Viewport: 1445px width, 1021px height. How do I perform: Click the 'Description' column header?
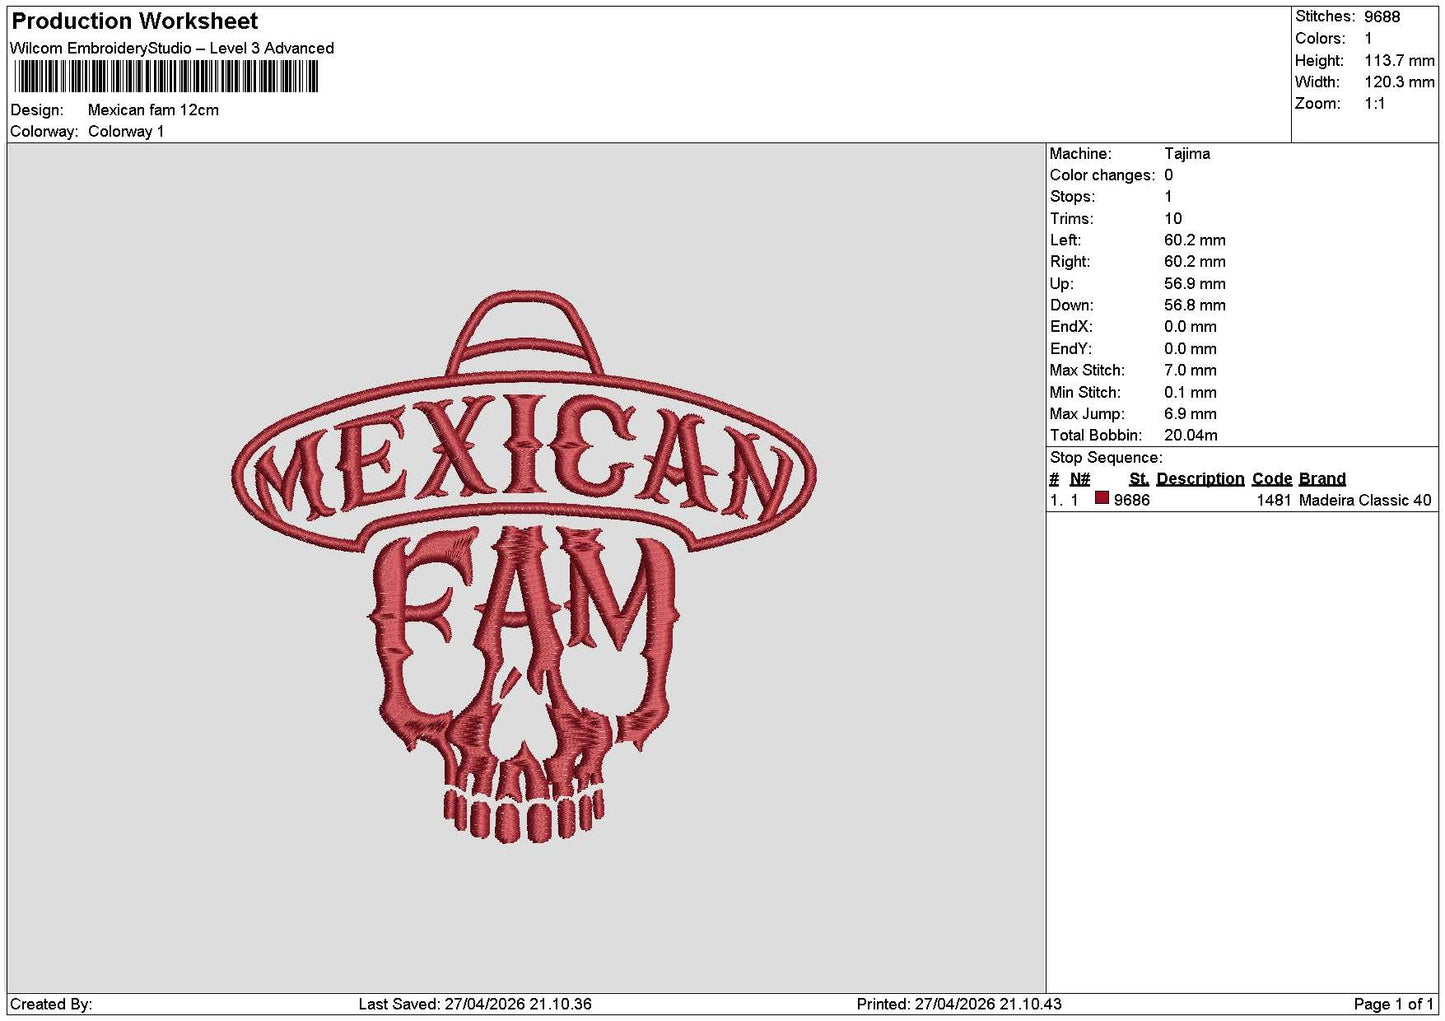point(1200,479)
